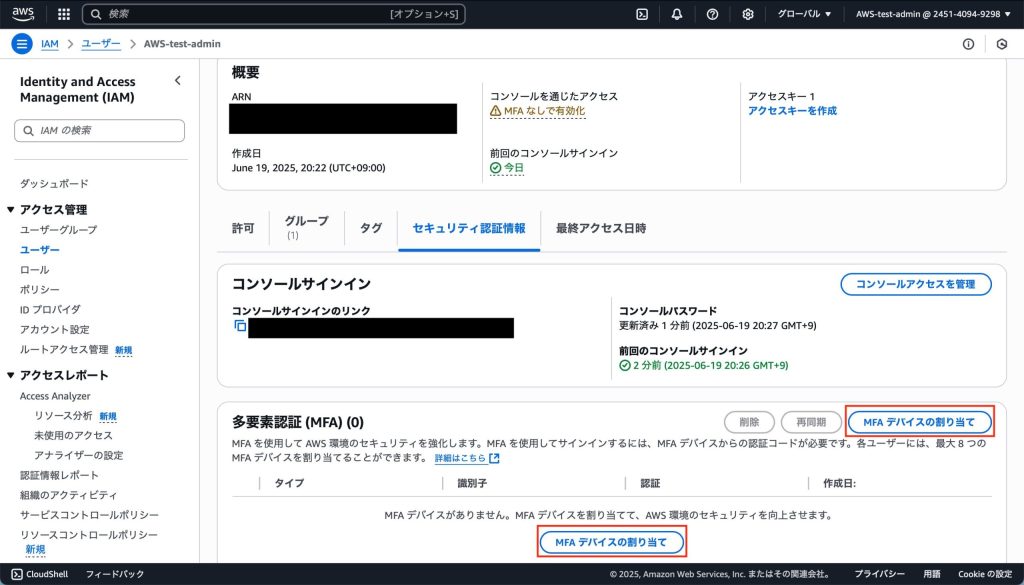Copy the console sign-in link icon
Viewport: 1024px width, 585px height.
point(240,325)
